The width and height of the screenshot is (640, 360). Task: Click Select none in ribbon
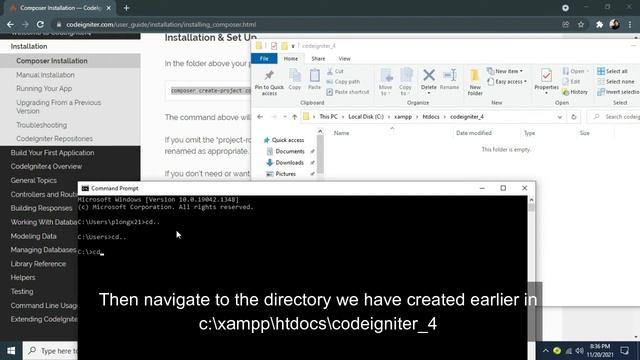(616, 82)
